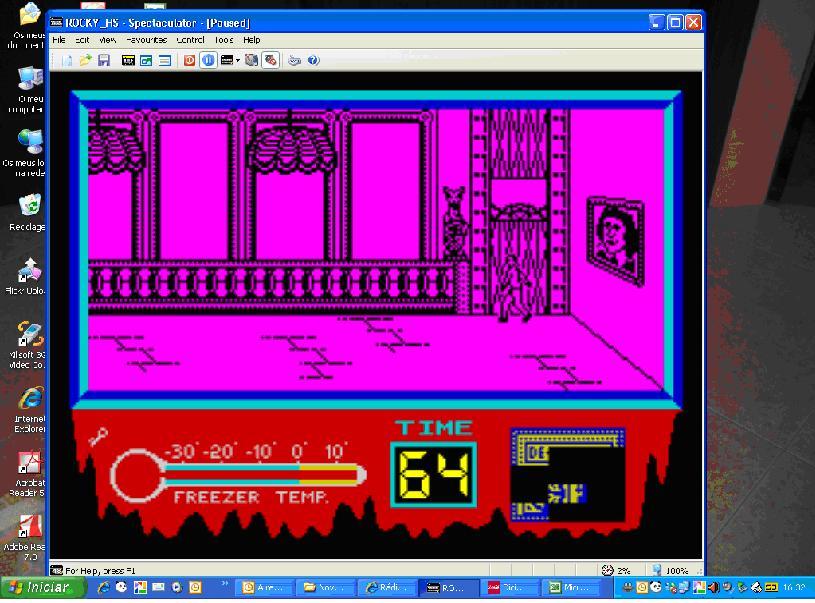Expand quick launch overflow chevron
815x603 pixels.
225,584
